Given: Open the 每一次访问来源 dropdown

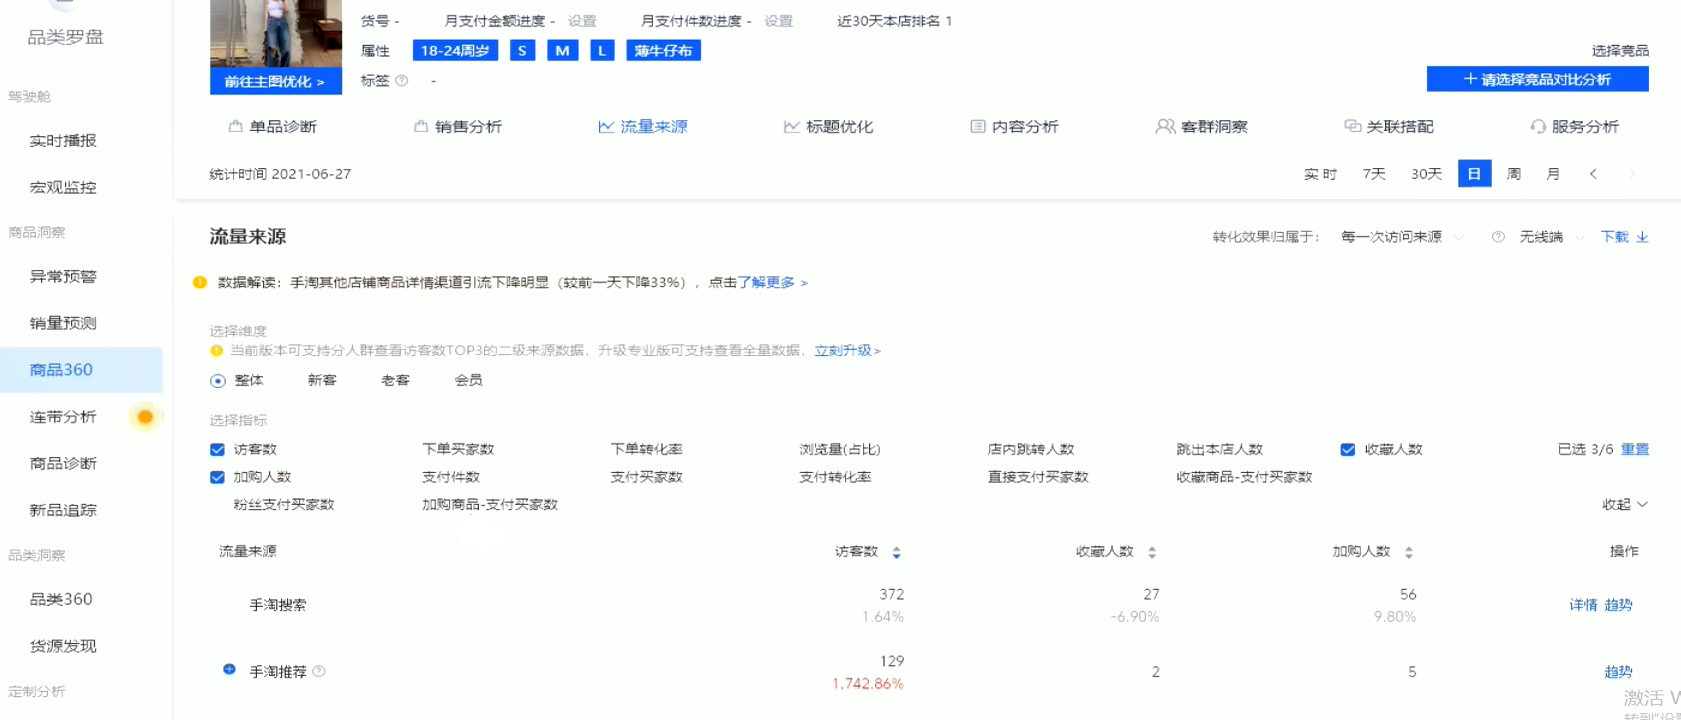Looking at the screenshot, I should pyautogui.click(x=1402, y=237).
